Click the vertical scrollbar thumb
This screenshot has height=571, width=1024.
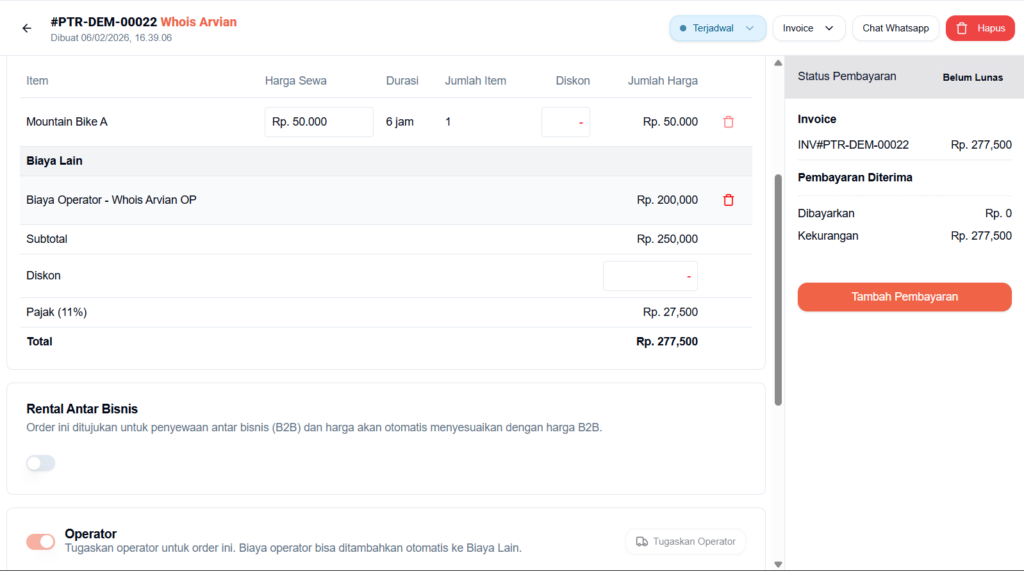pos(778,290)
